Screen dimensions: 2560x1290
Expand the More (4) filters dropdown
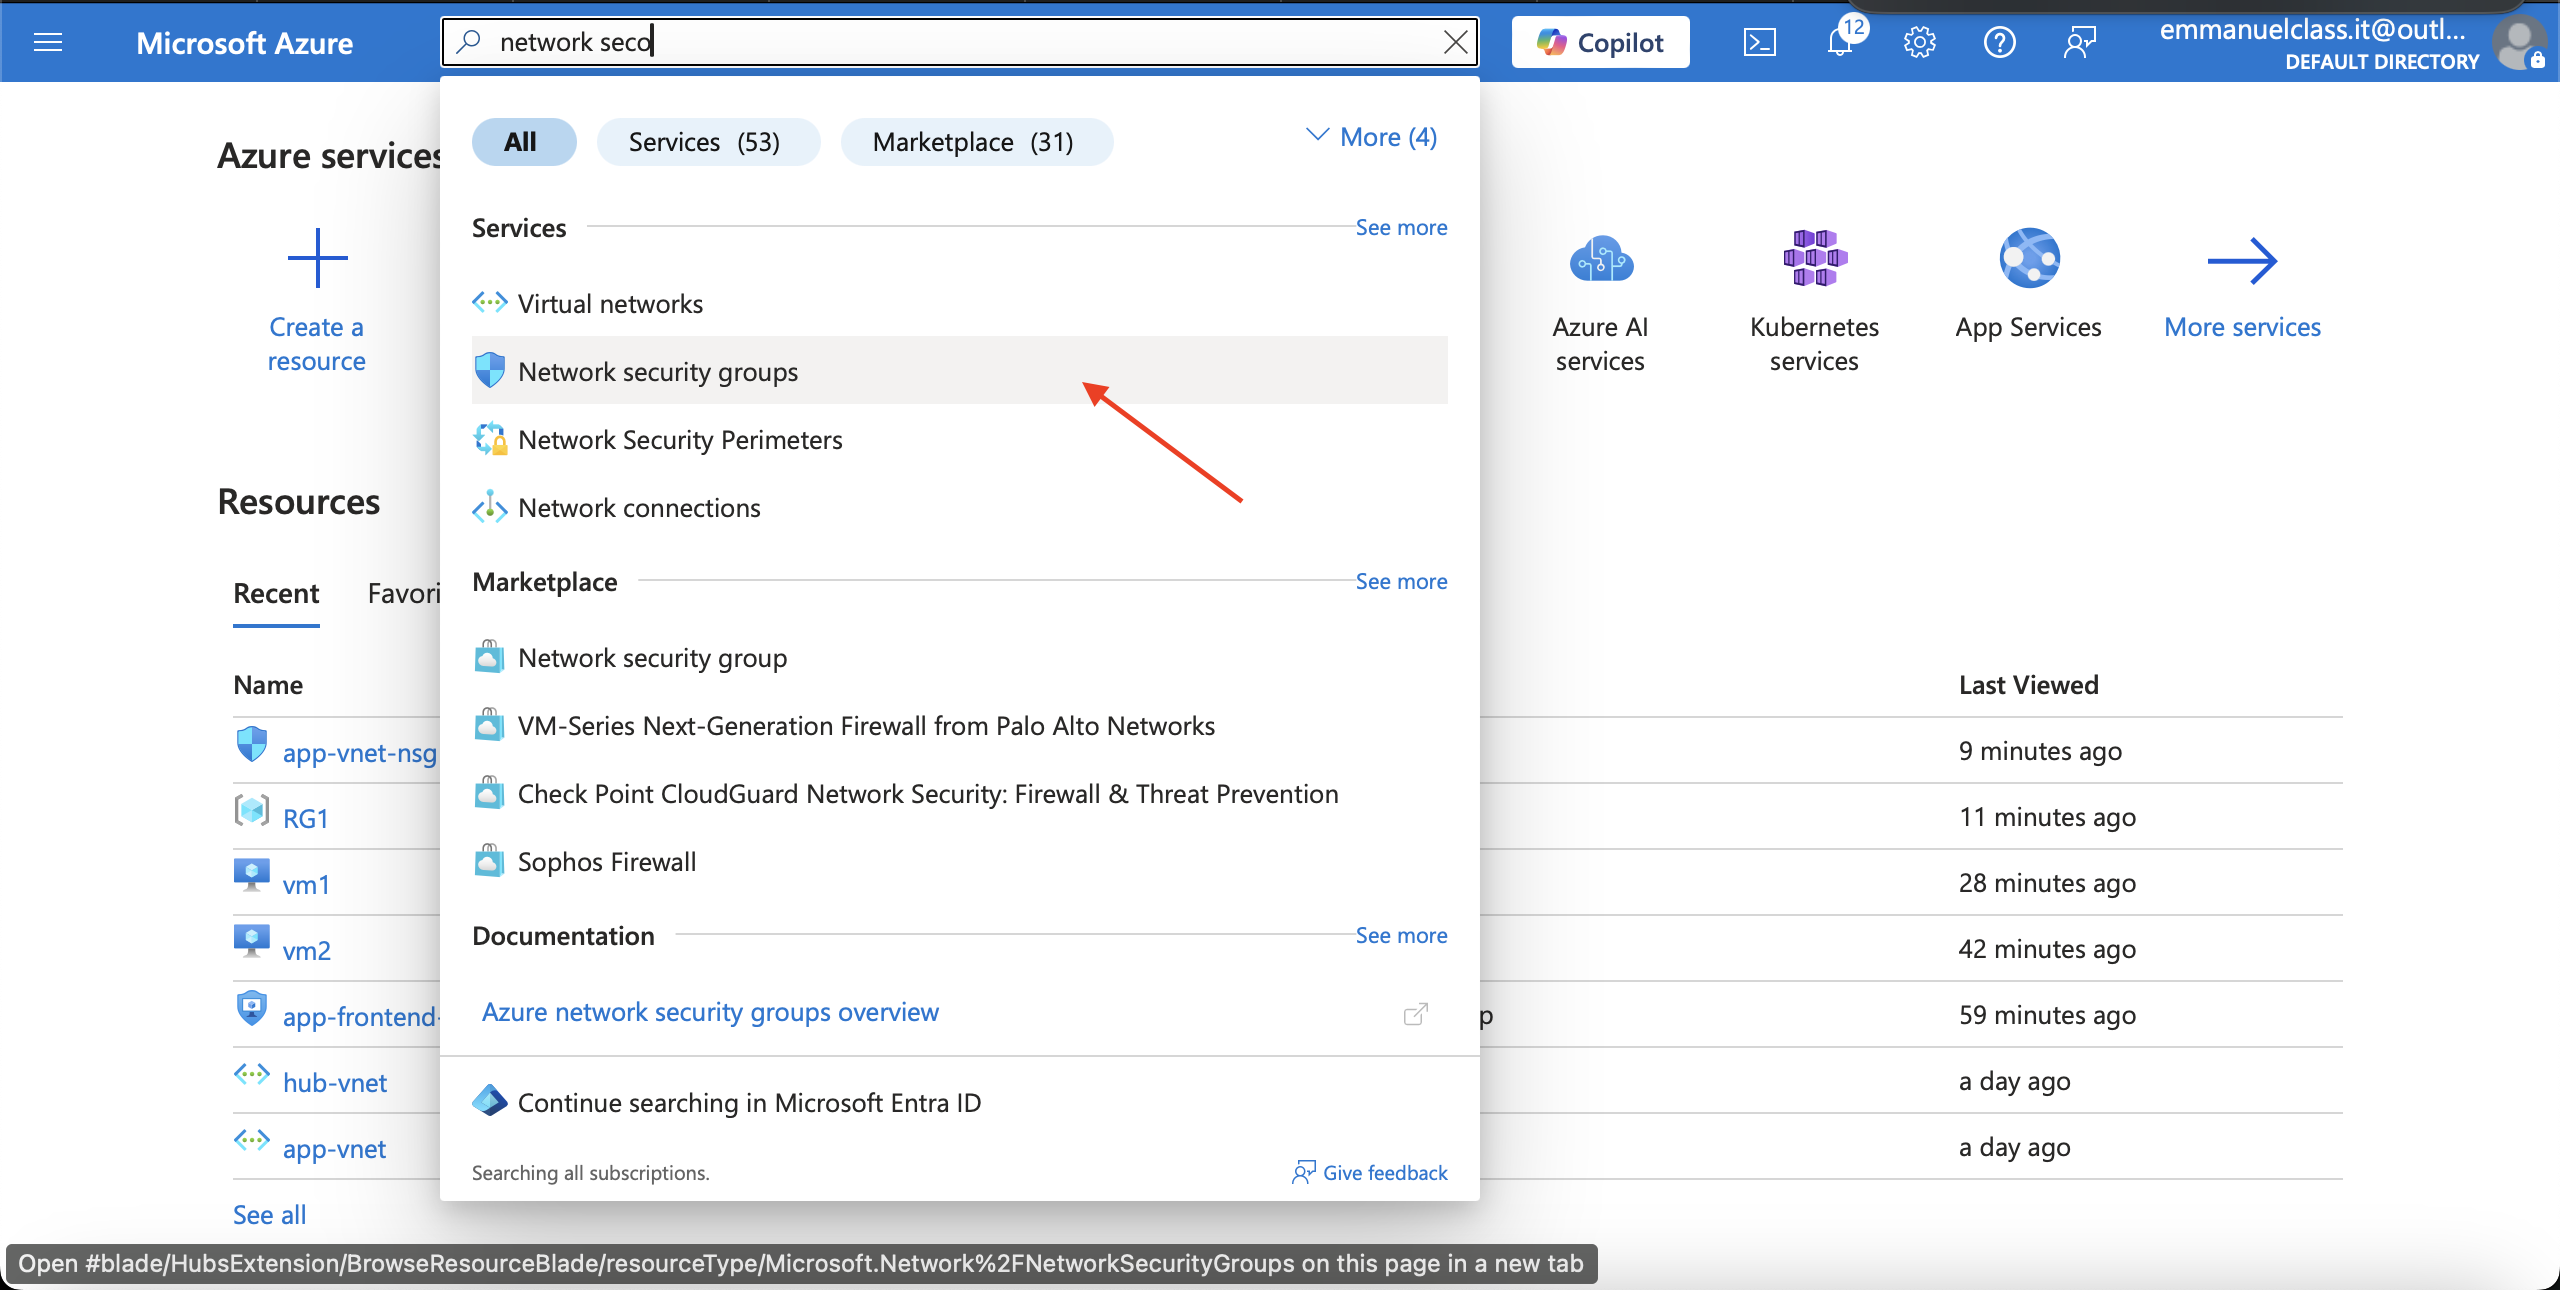click(1371, 137)
